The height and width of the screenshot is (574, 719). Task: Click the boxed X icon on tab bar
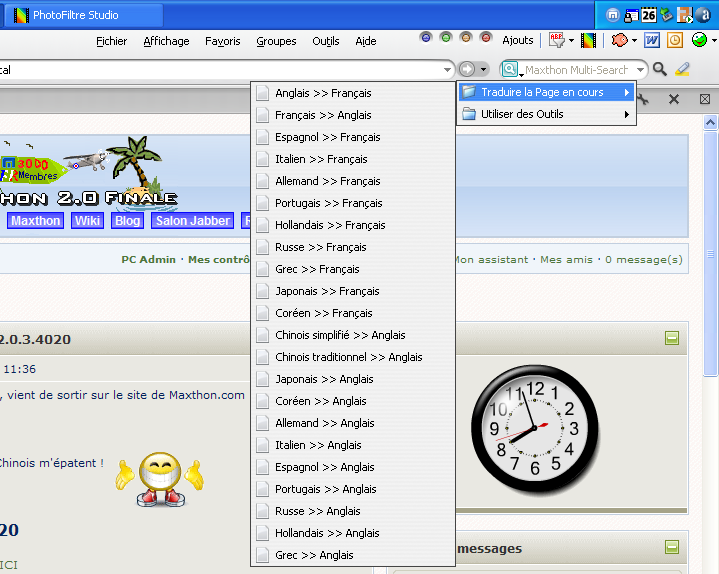tap(705, 99)
